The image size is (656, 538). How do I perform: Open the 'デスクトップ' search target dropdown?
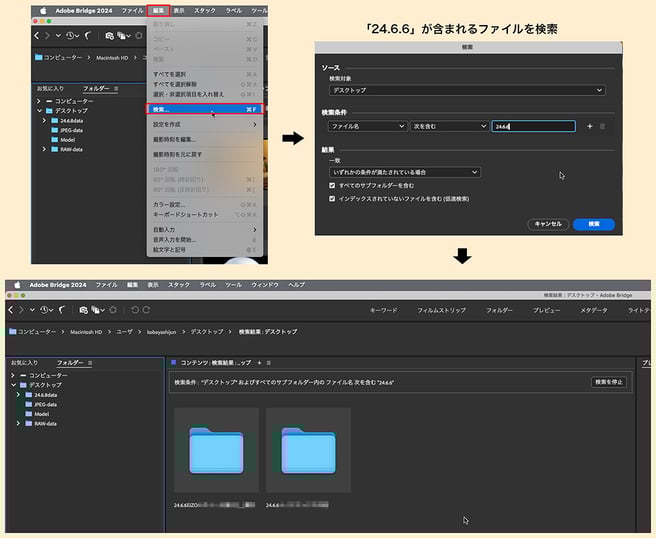click(465, 90)
